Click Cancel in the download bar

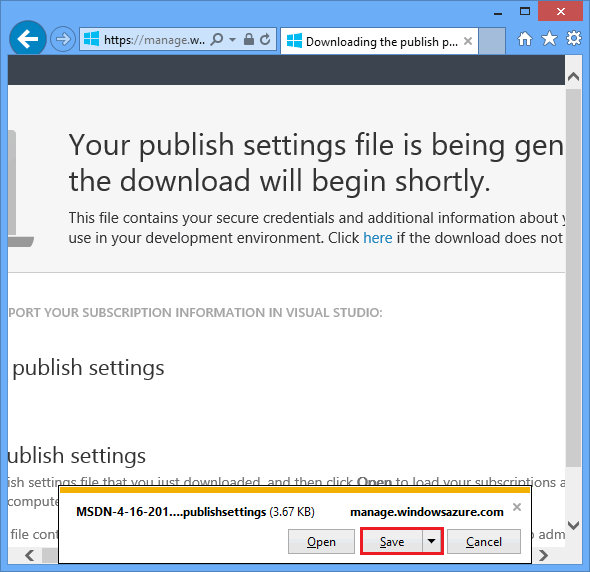[x=484, y=542]
